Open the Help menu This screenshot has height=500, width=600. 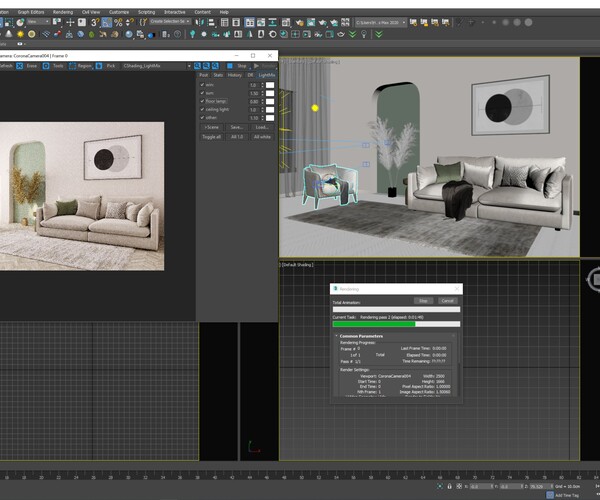coord(224,12)
